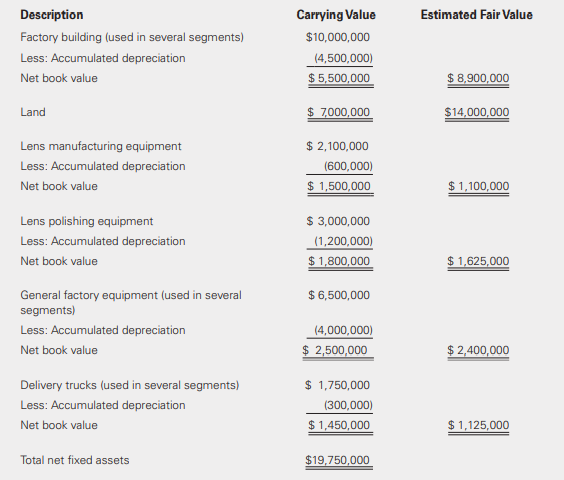
Task: Select the Lens manufacturing equipment label
Action: point(101,146)
